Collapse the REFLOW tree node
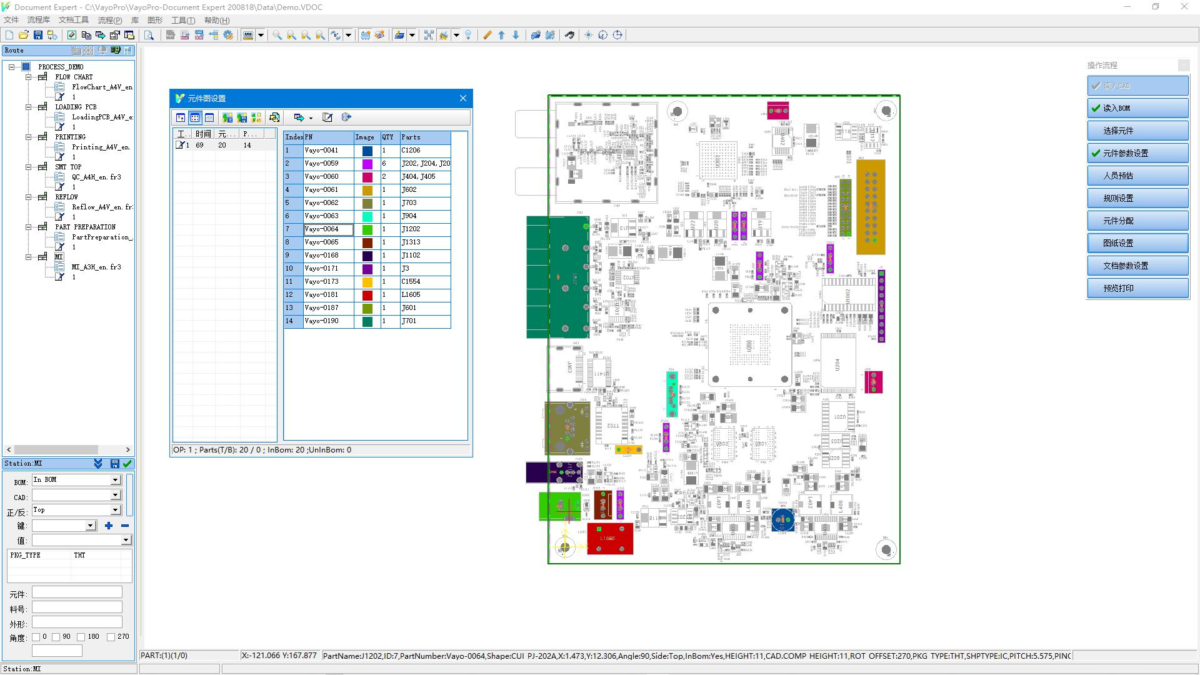This screenshot has height=675, width=1200. (29, 197)
